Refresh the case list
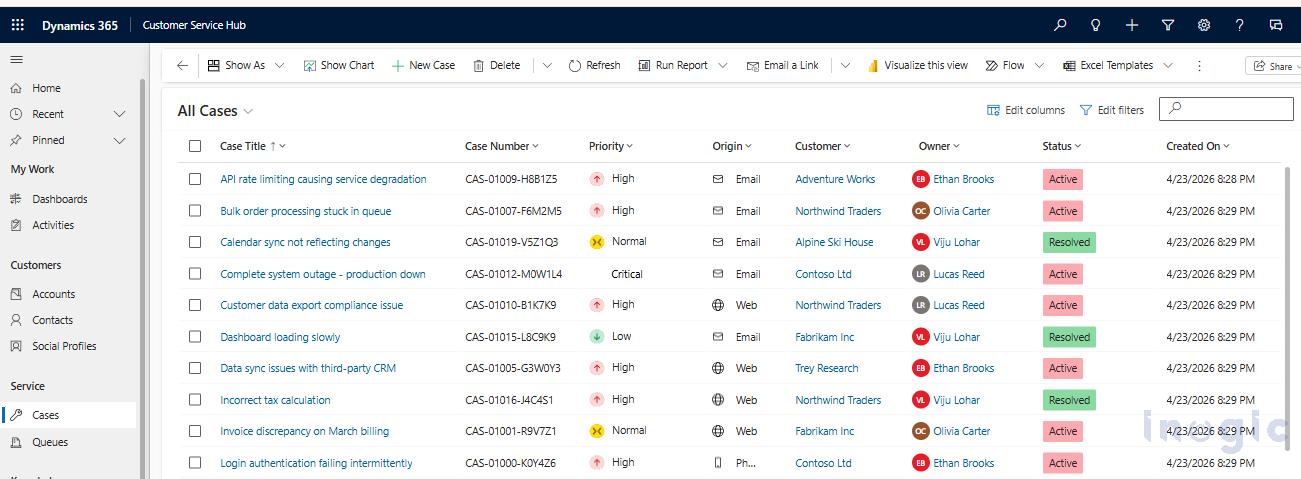The height and width of the screenshot is (479, 1301). pyautogui.click(x=594, y=65)
